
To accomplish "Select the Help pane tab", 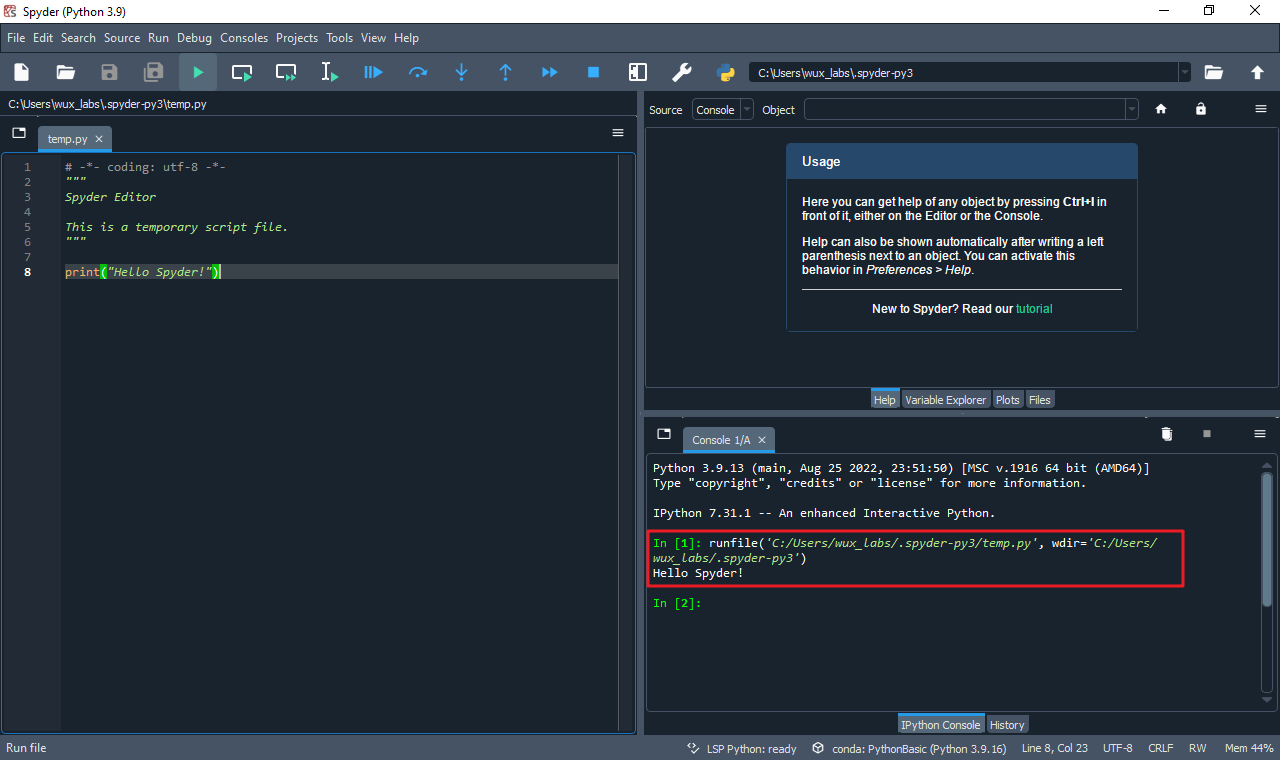I will click(x=885, y=400).
